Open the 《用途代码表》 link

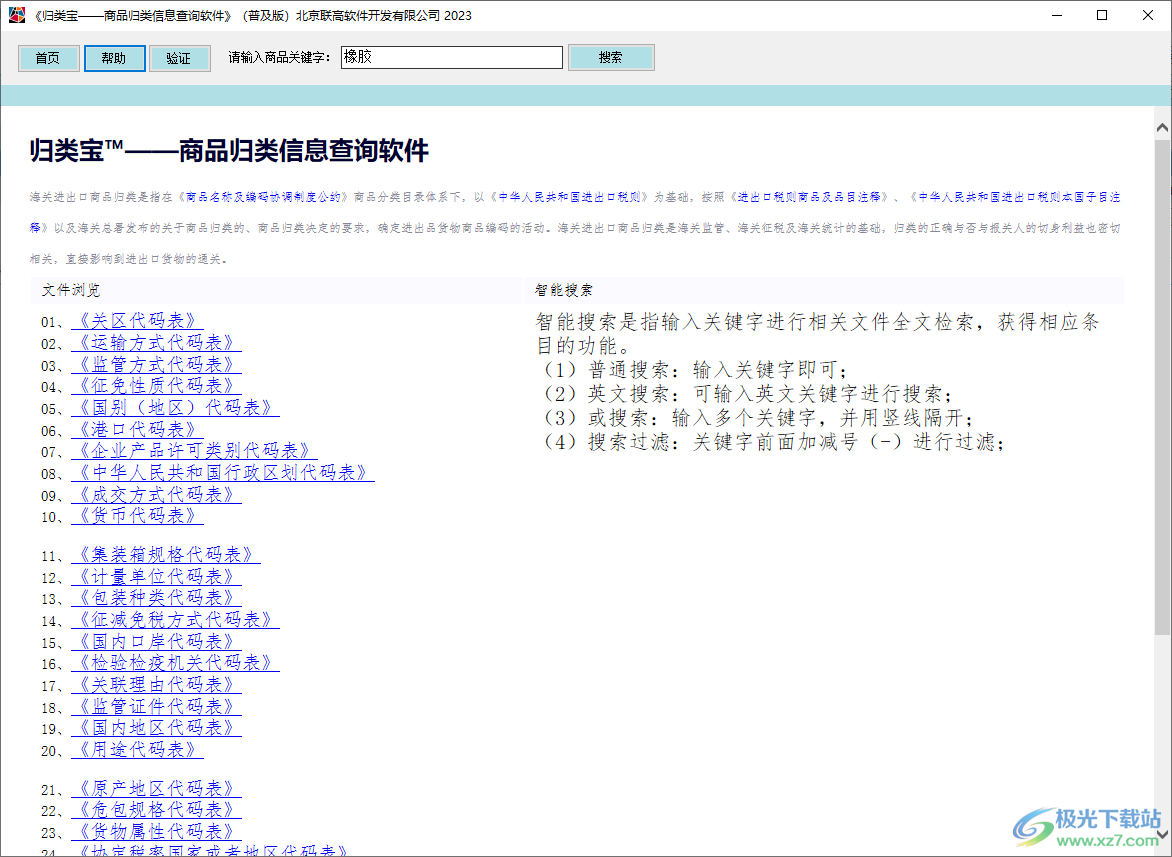pyautogui.click(x=137, y=749)
